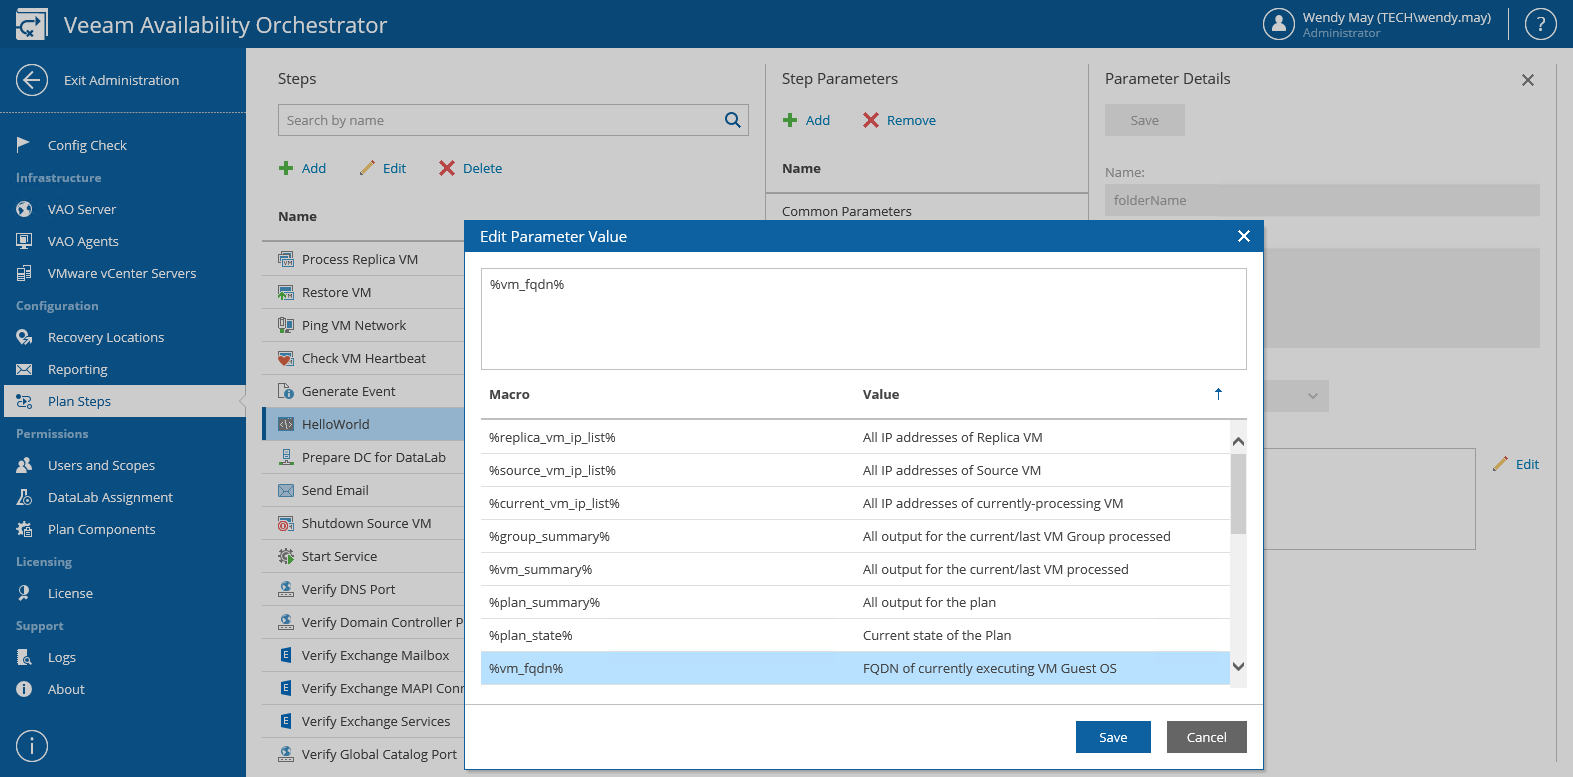Save the edited parameter value
The height and width of the screenshot is (777, 1573).
(1113, 737)
